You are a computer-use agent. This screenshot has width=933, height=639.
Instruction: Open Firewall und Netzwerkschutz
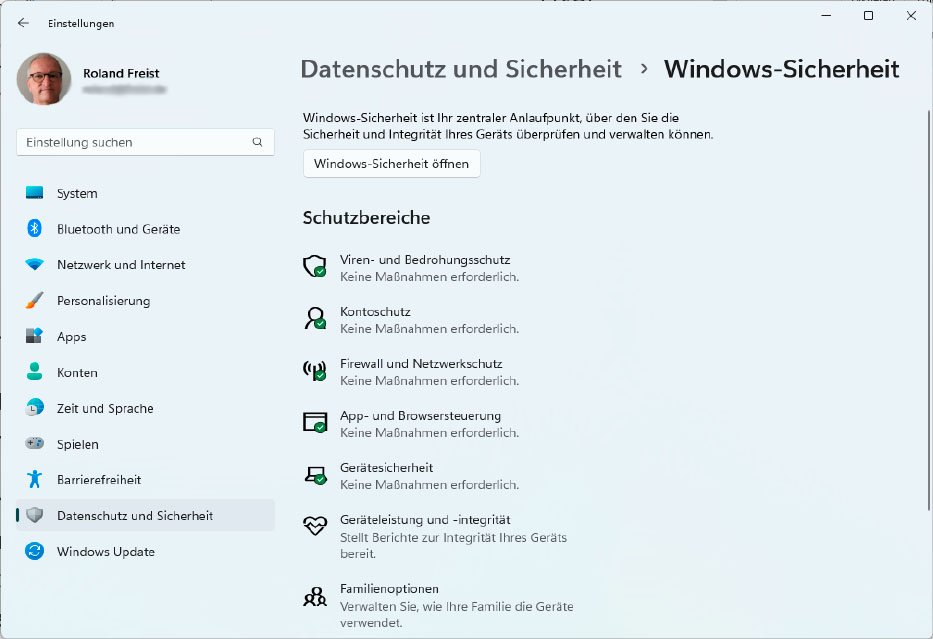[x=421, y=364]
